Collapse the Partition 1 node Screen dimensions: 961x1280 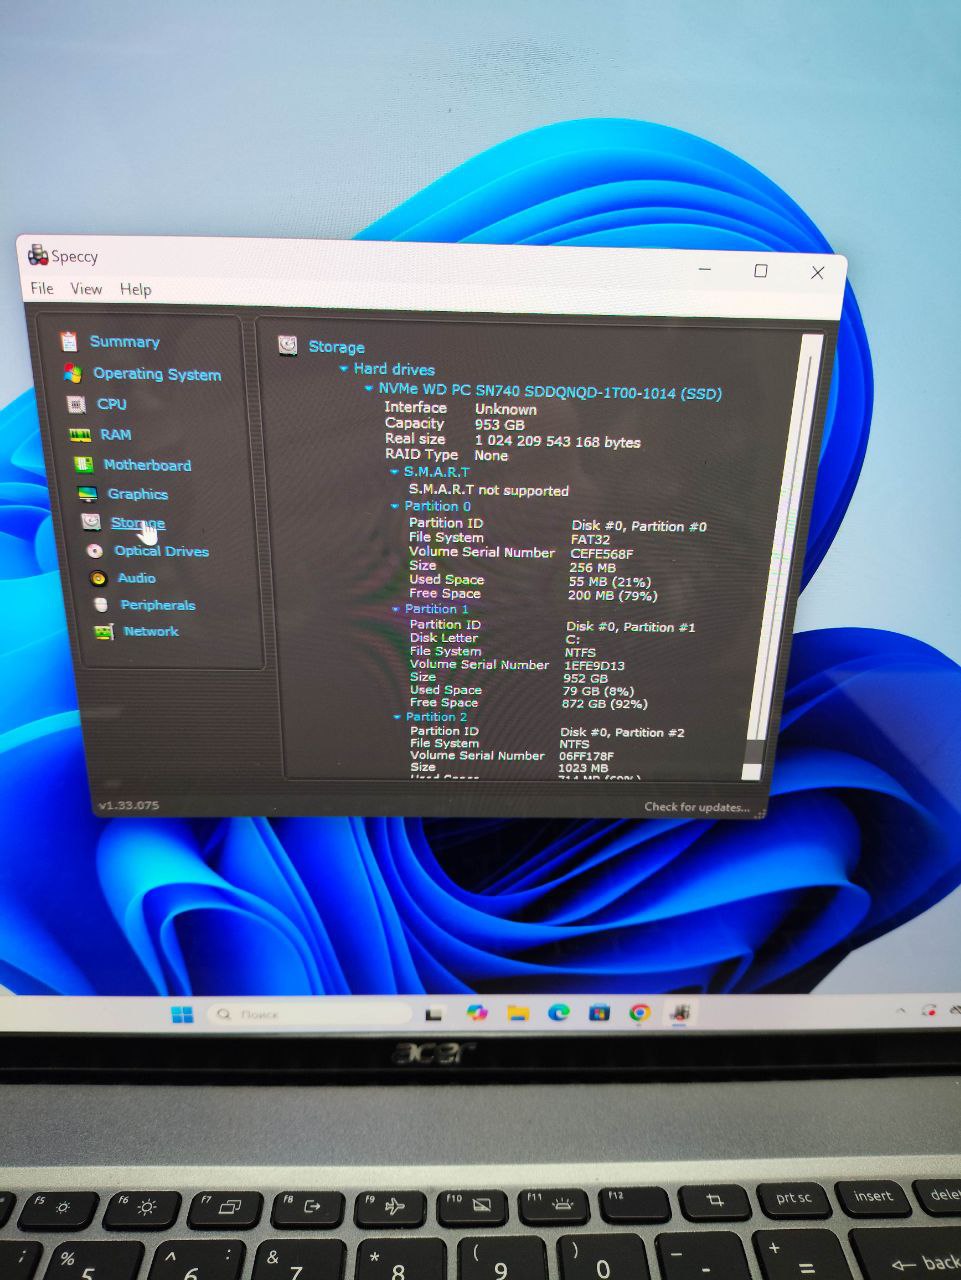(x=397, y=609)
